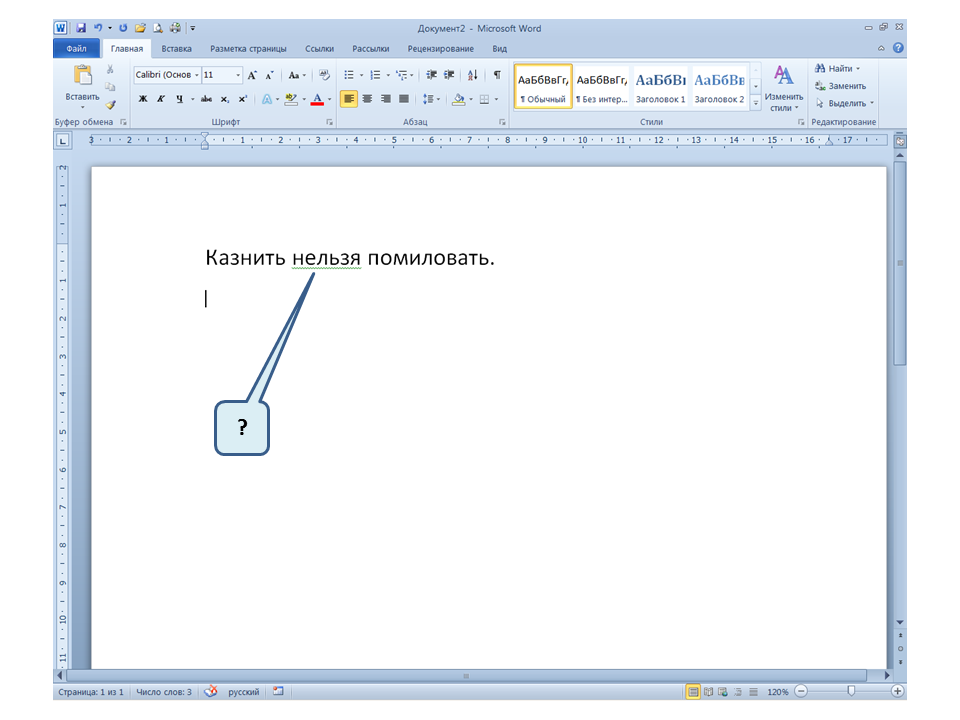Apply the Заголовок 1 style
The width and height of the screenshot is (960, 720).
[660, 87]
